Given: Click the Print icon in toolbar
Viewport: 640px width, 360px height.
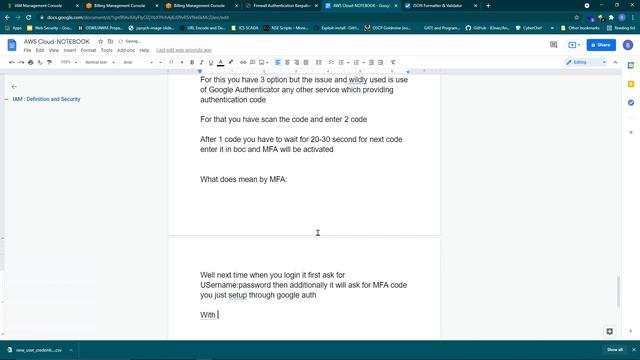Looking at the screenshot, I should pos(31,62).
